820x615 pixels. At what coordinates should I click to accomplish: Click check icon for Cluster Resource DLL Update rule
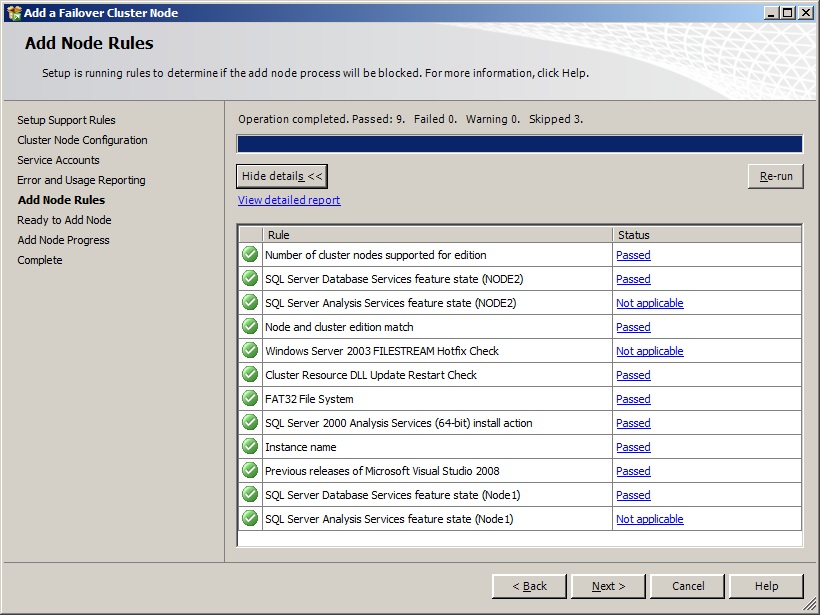coord(250,375)
